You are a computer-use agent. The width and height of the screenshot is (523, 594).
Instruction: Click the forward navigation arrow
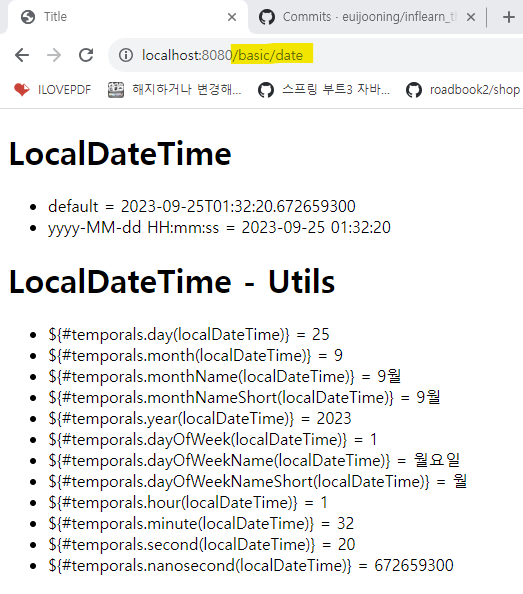click(54, 55)
